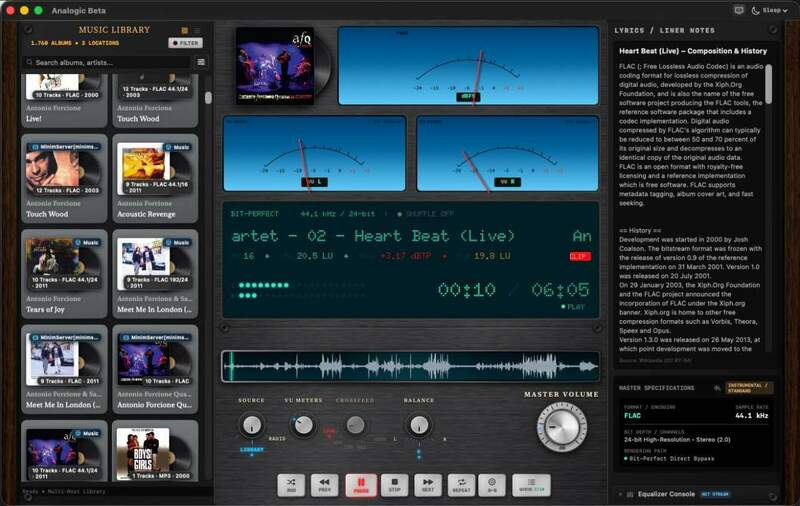
Task: Toggle the REPEAT transport button
Action: click(x=461, y=485)
